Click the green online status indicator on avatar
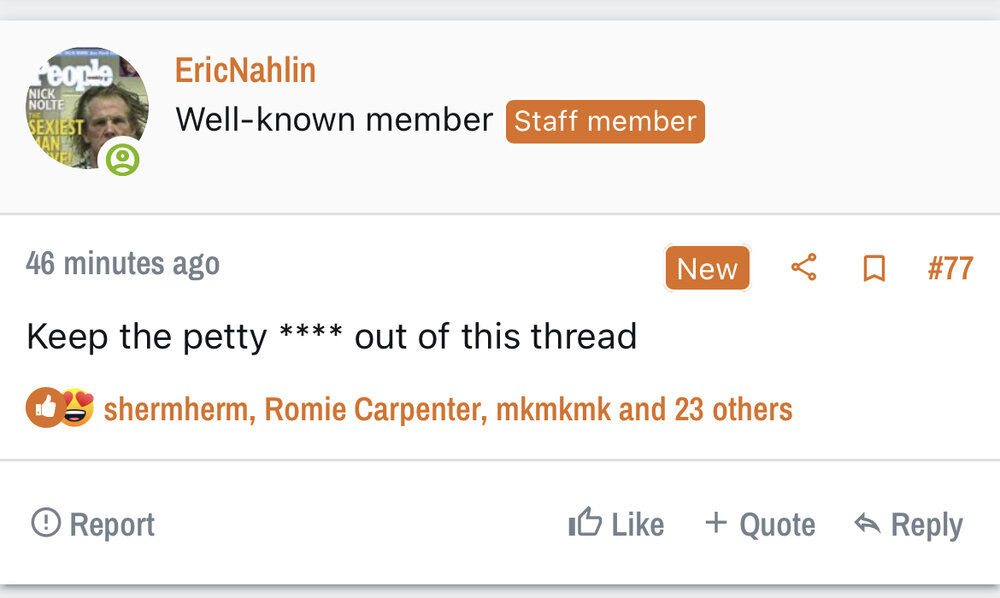Image resolution: width=1000 pixels, height=598 pixels. coord(123,158)
